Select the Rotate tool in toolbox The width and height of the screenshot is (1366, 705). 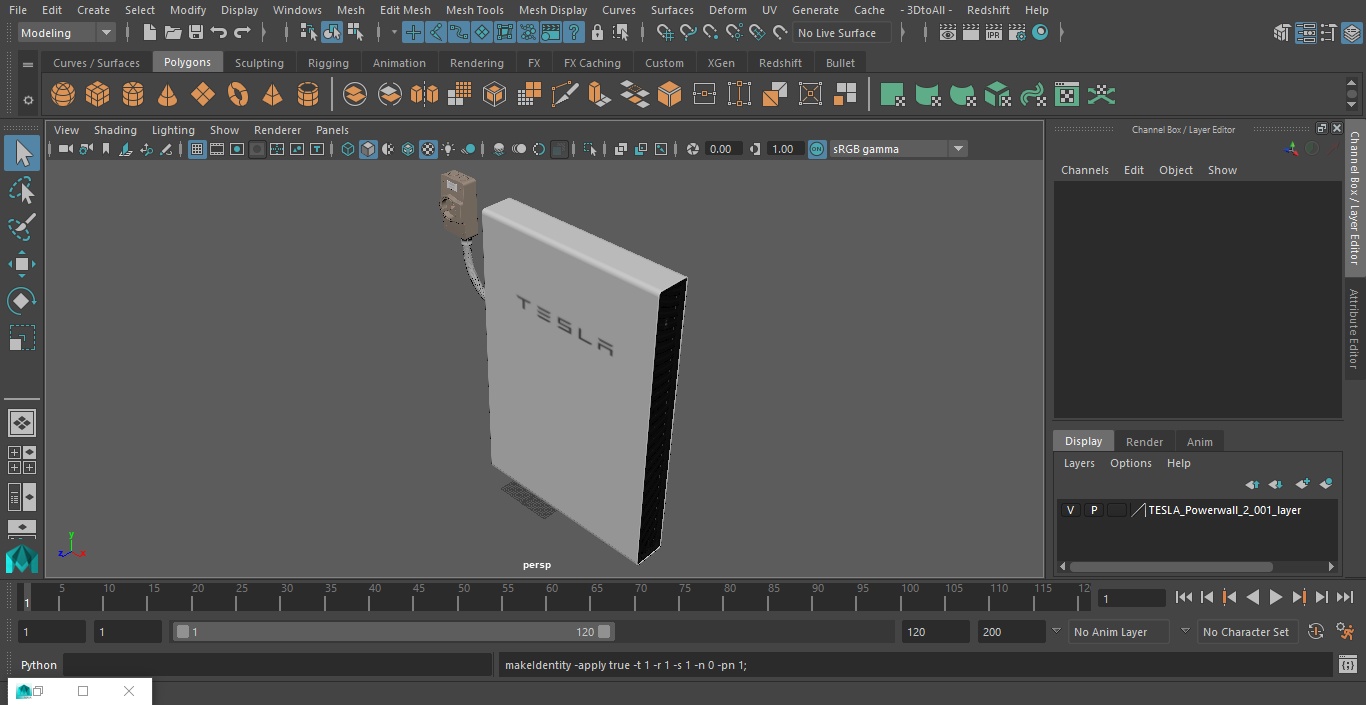[21, 301]
